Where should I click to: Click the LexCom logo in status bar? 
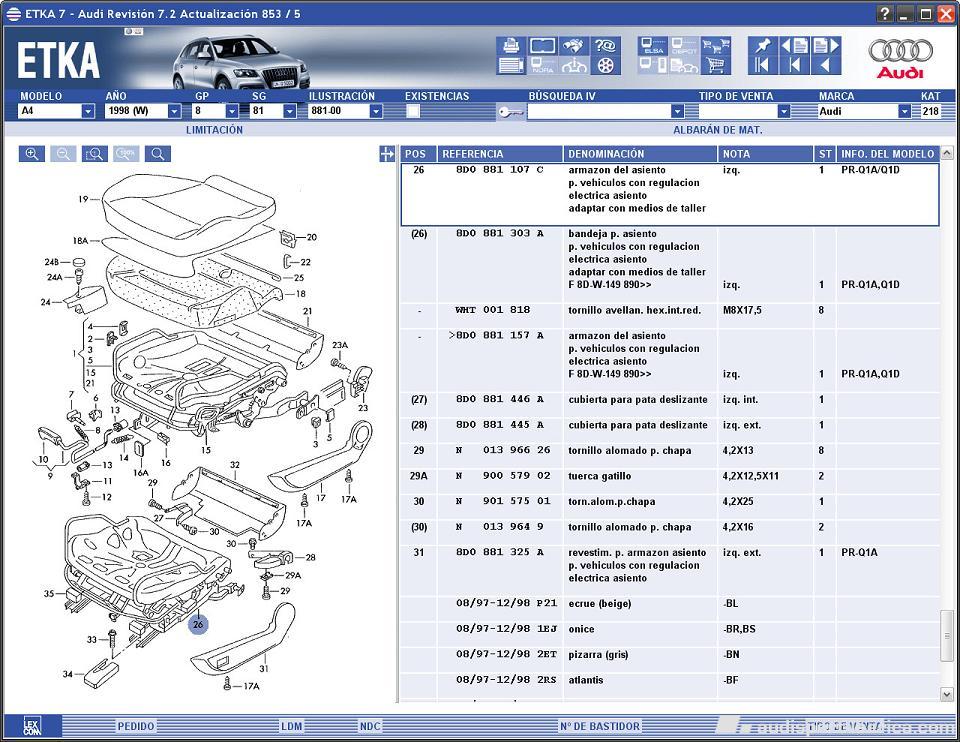32,726
